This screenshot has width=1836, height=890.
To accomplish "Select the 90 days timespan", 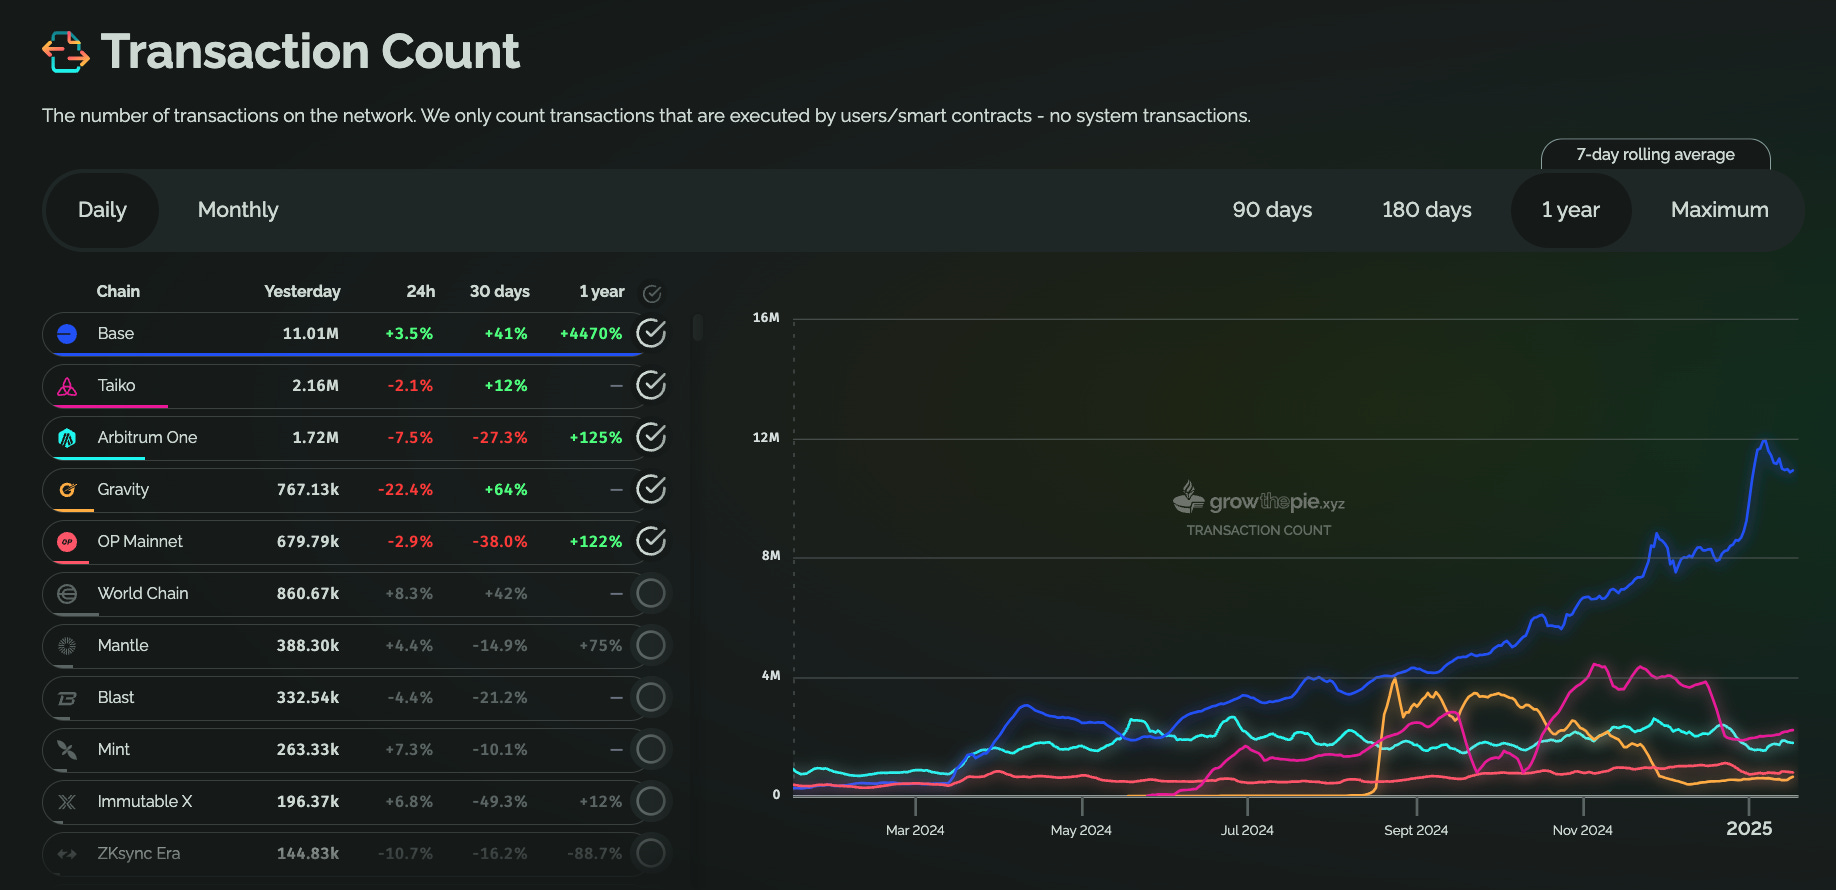I will (1272, 210).
